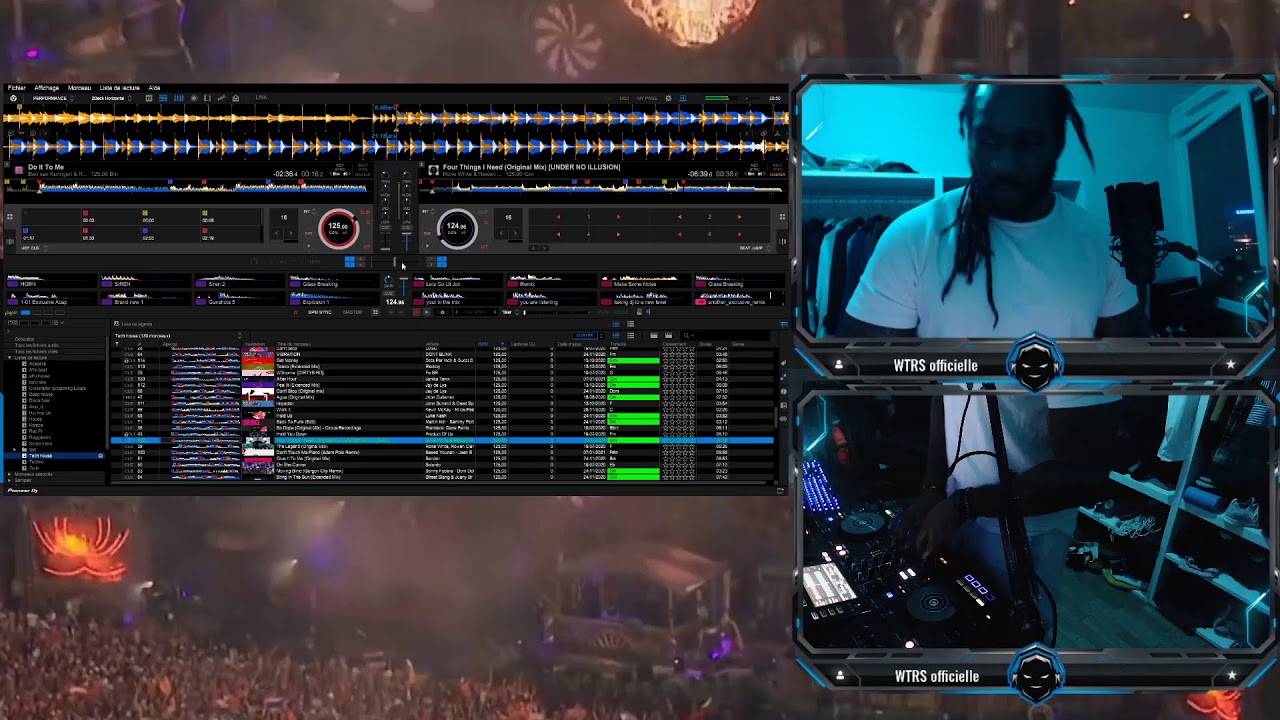This screenshot has width=1280, height=720.
Task: Open the Aide menu
Action: click(154, 88)
